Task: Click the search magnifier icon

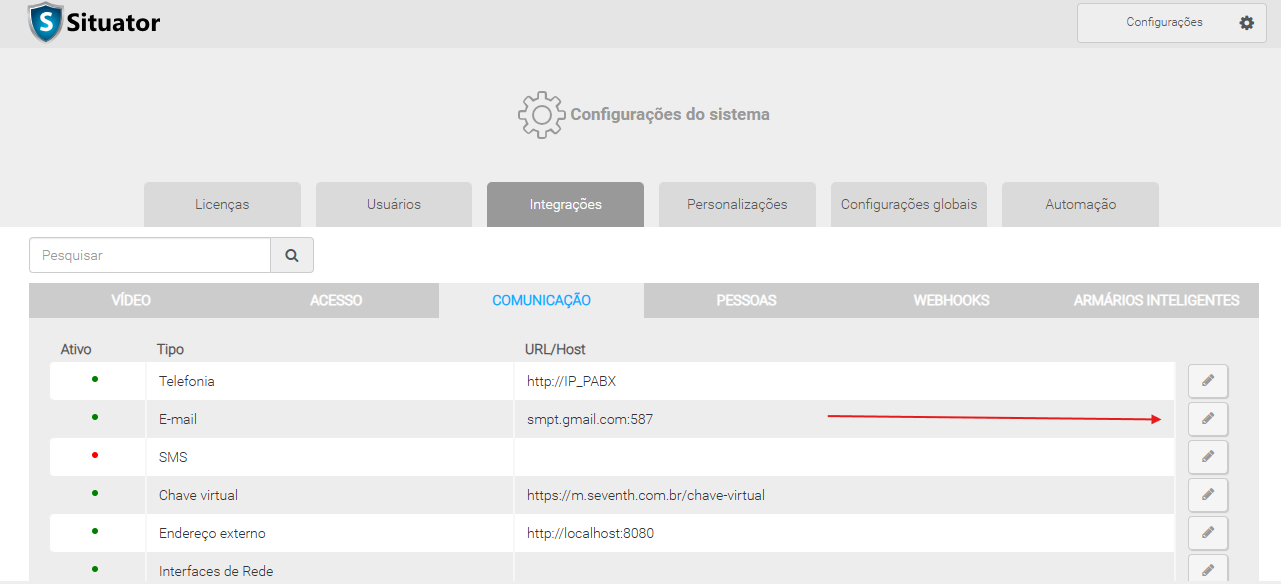Action: (292, 255)
